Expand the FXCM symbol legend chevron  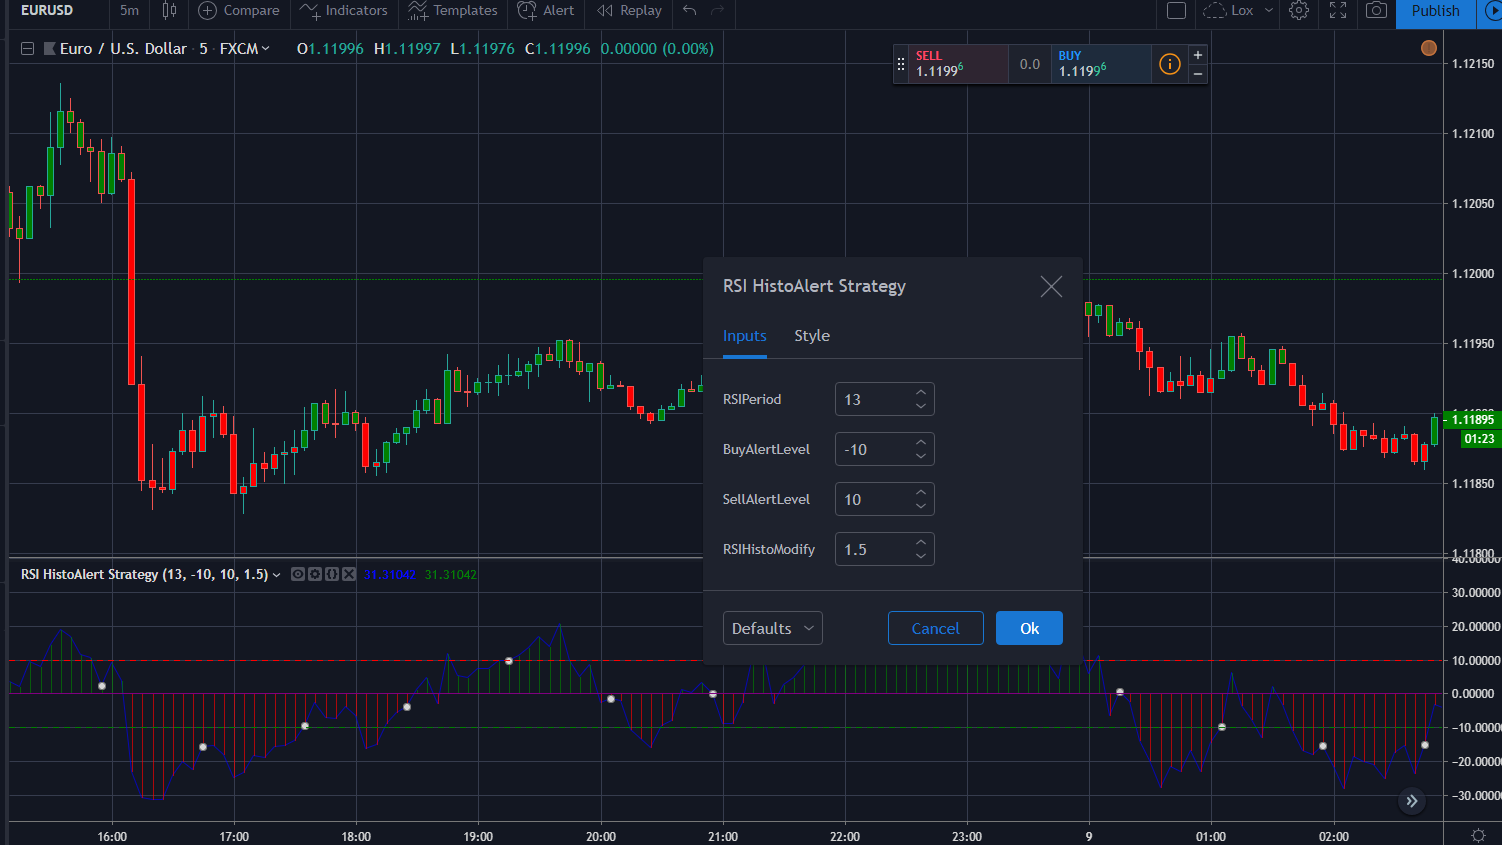tap(265, 48)
